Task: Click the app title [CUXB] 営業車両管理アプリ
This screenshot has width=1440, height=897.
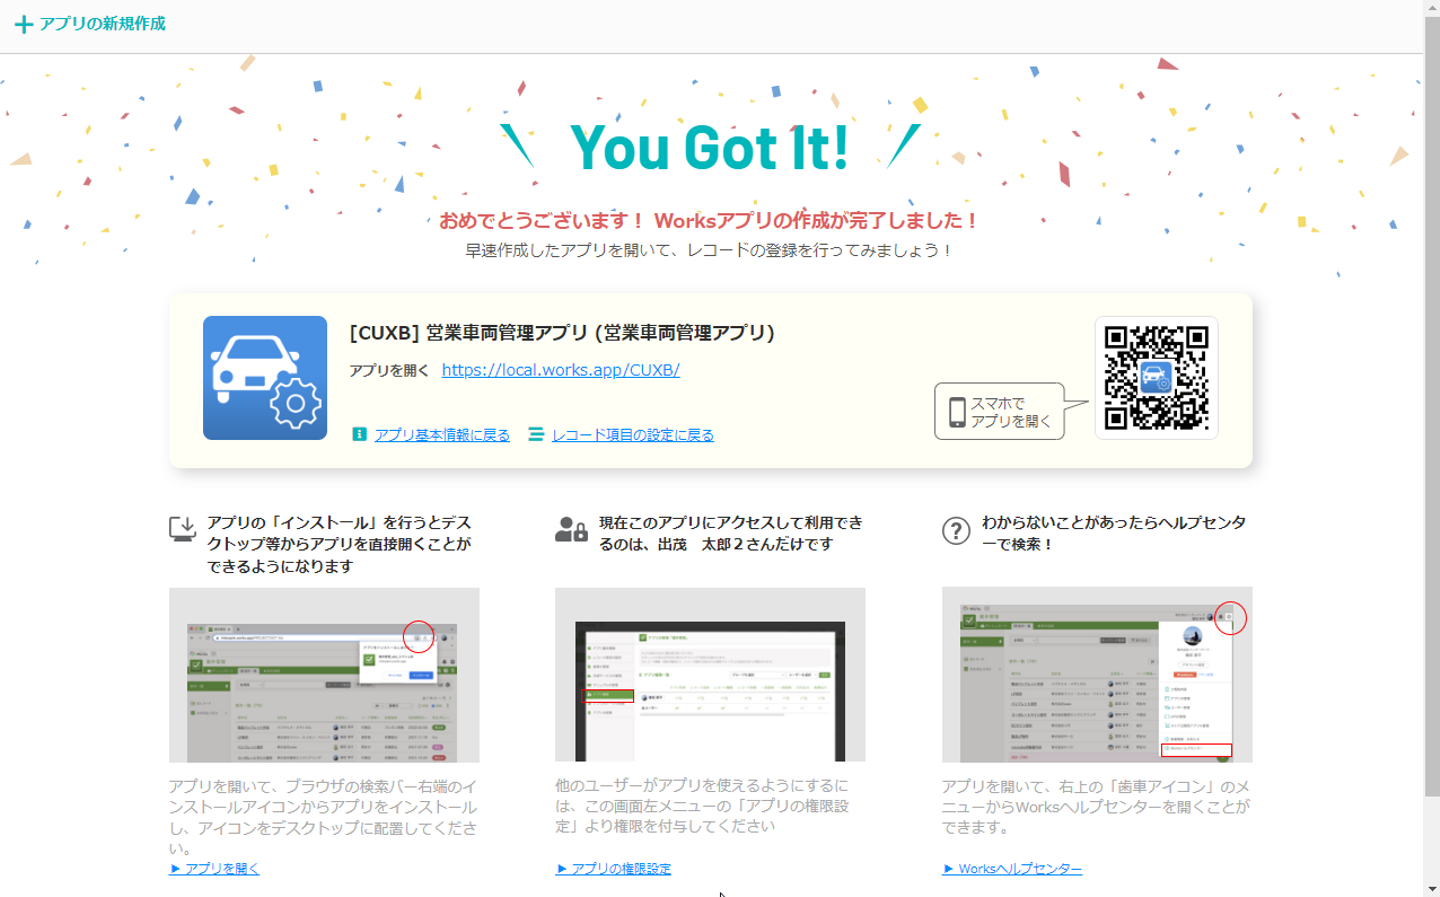Action: click(562, 333)
